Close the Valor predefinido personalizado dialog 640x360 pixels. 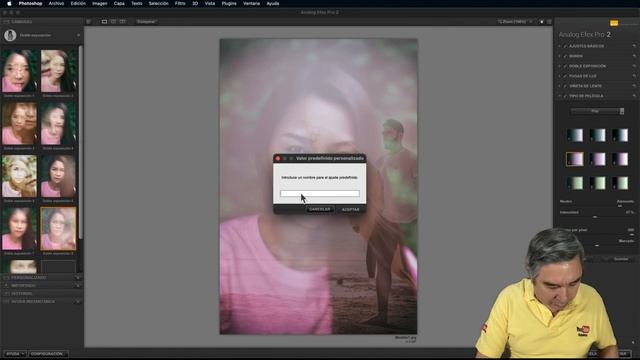point(278,158)
